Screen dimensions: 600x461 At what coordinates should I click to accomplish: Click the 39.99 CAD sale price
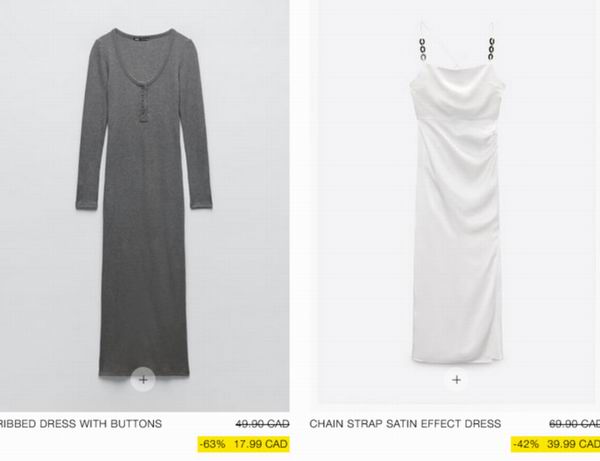573,444
